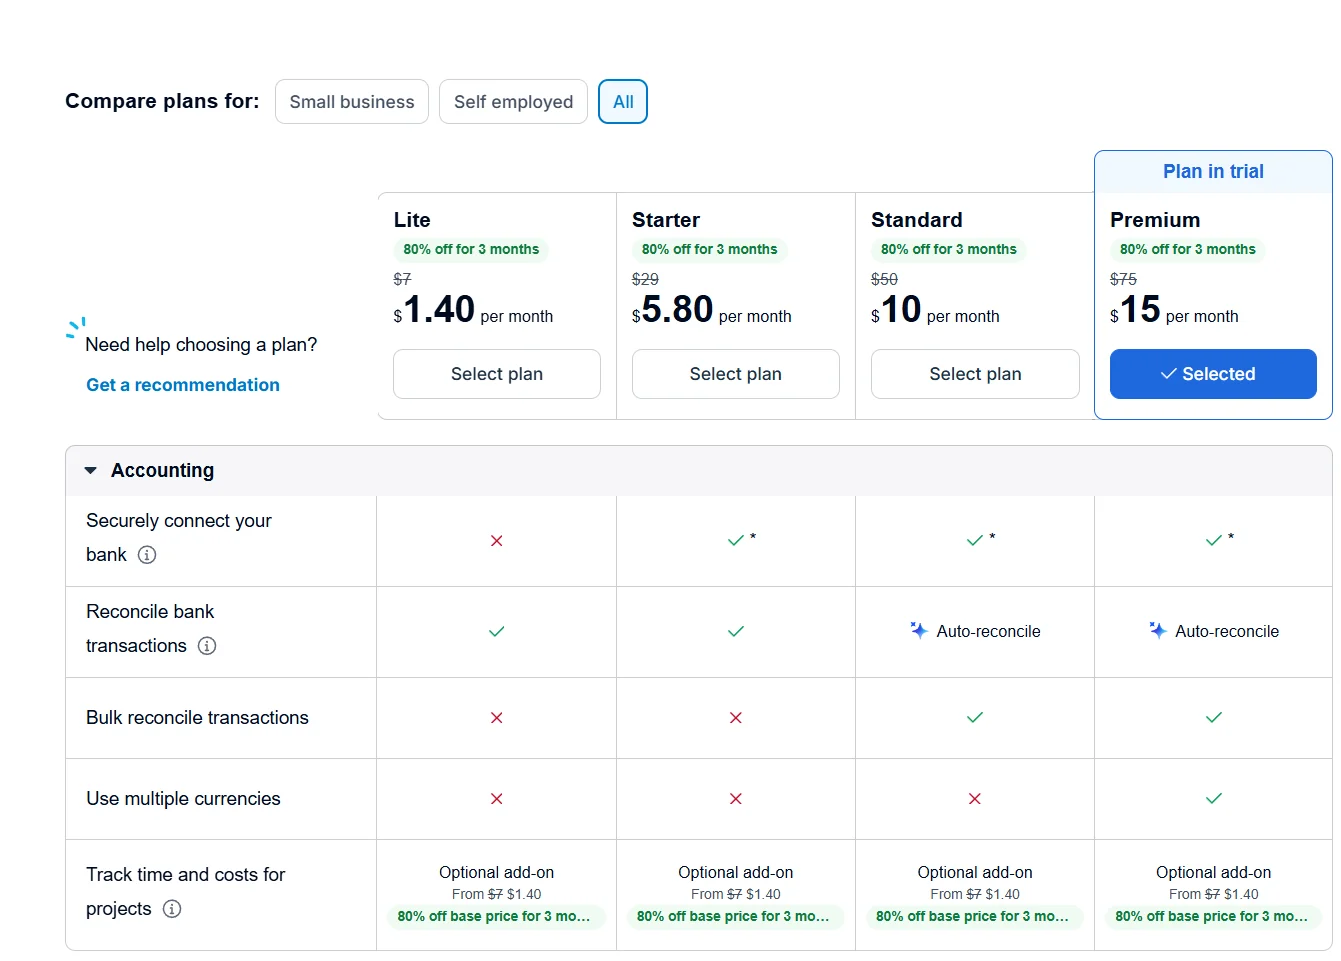Select the Starter plan

736,374
